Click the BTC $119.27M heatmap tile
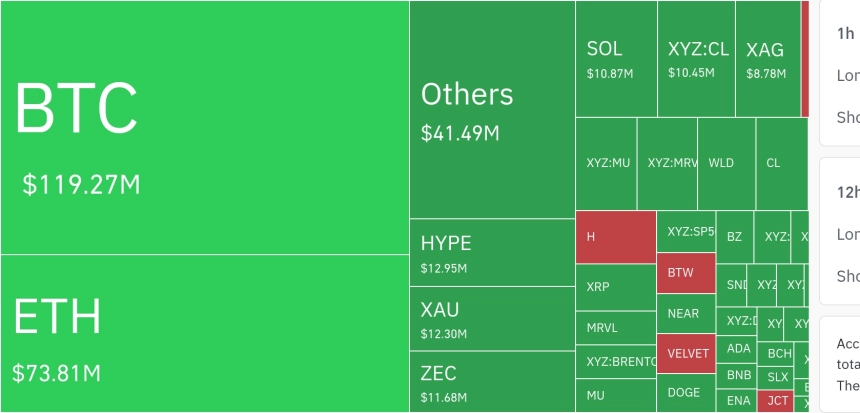860x413 pixels. [x=205, y=127]
